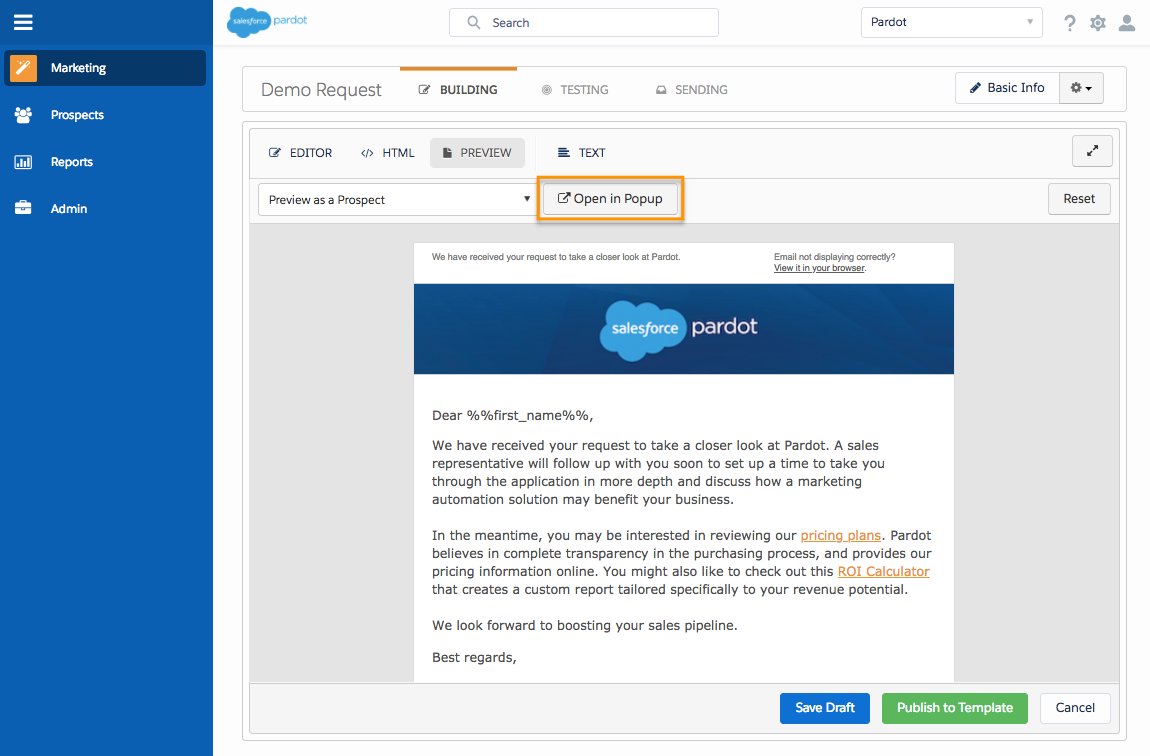
Task: Open the gear dropdown beside Basic Info
Action: (1081, 87)
